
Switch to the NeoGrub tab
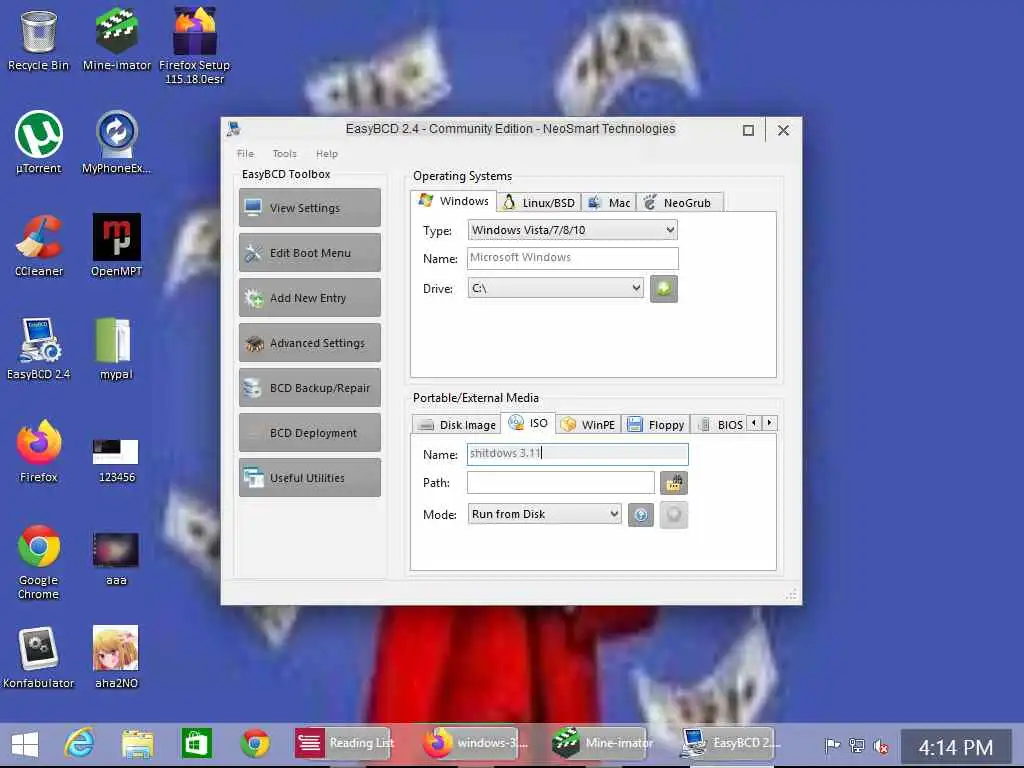click(x=679, y=202)
